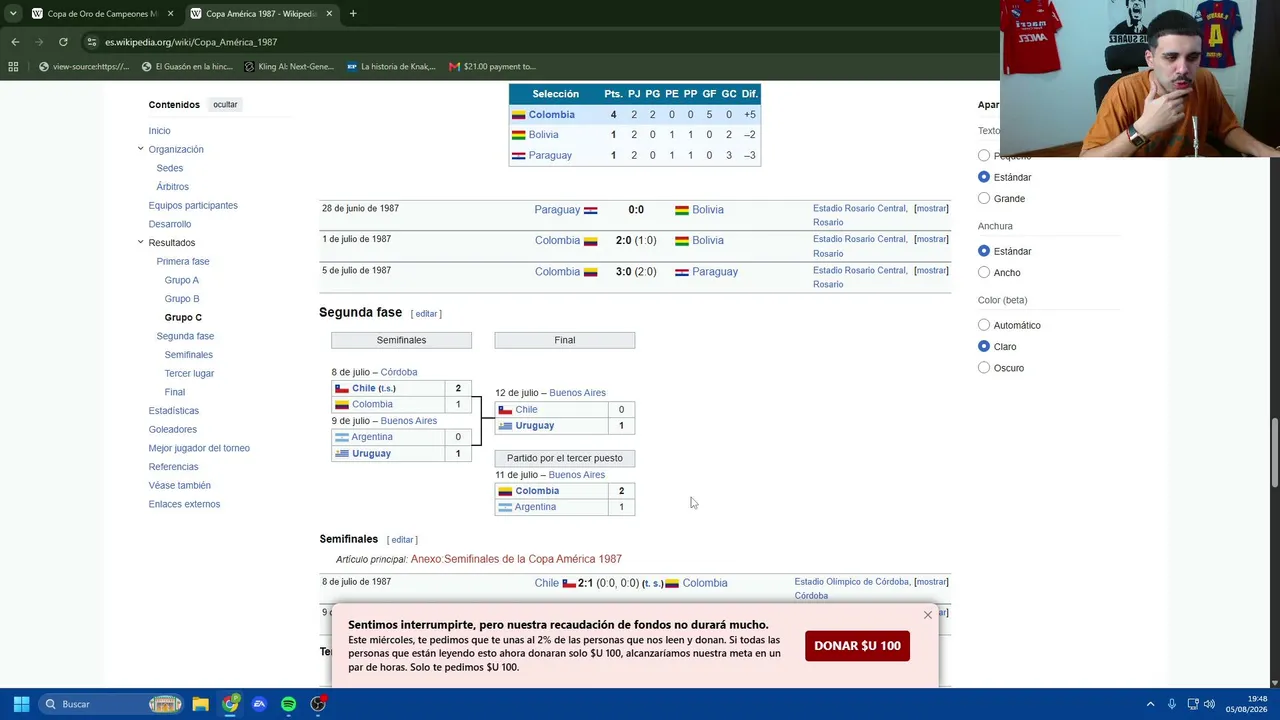The width and height of the screenshot is (1280, 720).
Task: Open the El Guasón bookmark
Action: 186,67
